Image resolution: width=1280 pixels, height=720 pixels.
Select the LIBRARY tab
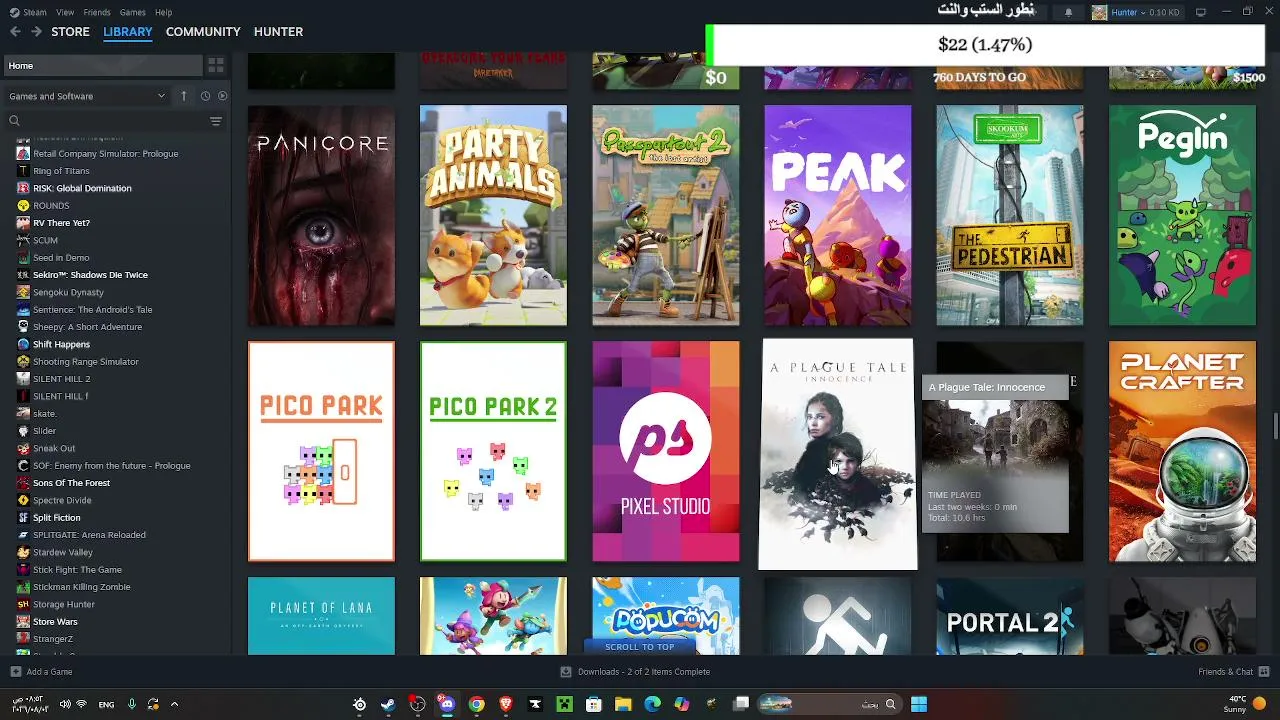pyautogui.click(x=128, y=32)
